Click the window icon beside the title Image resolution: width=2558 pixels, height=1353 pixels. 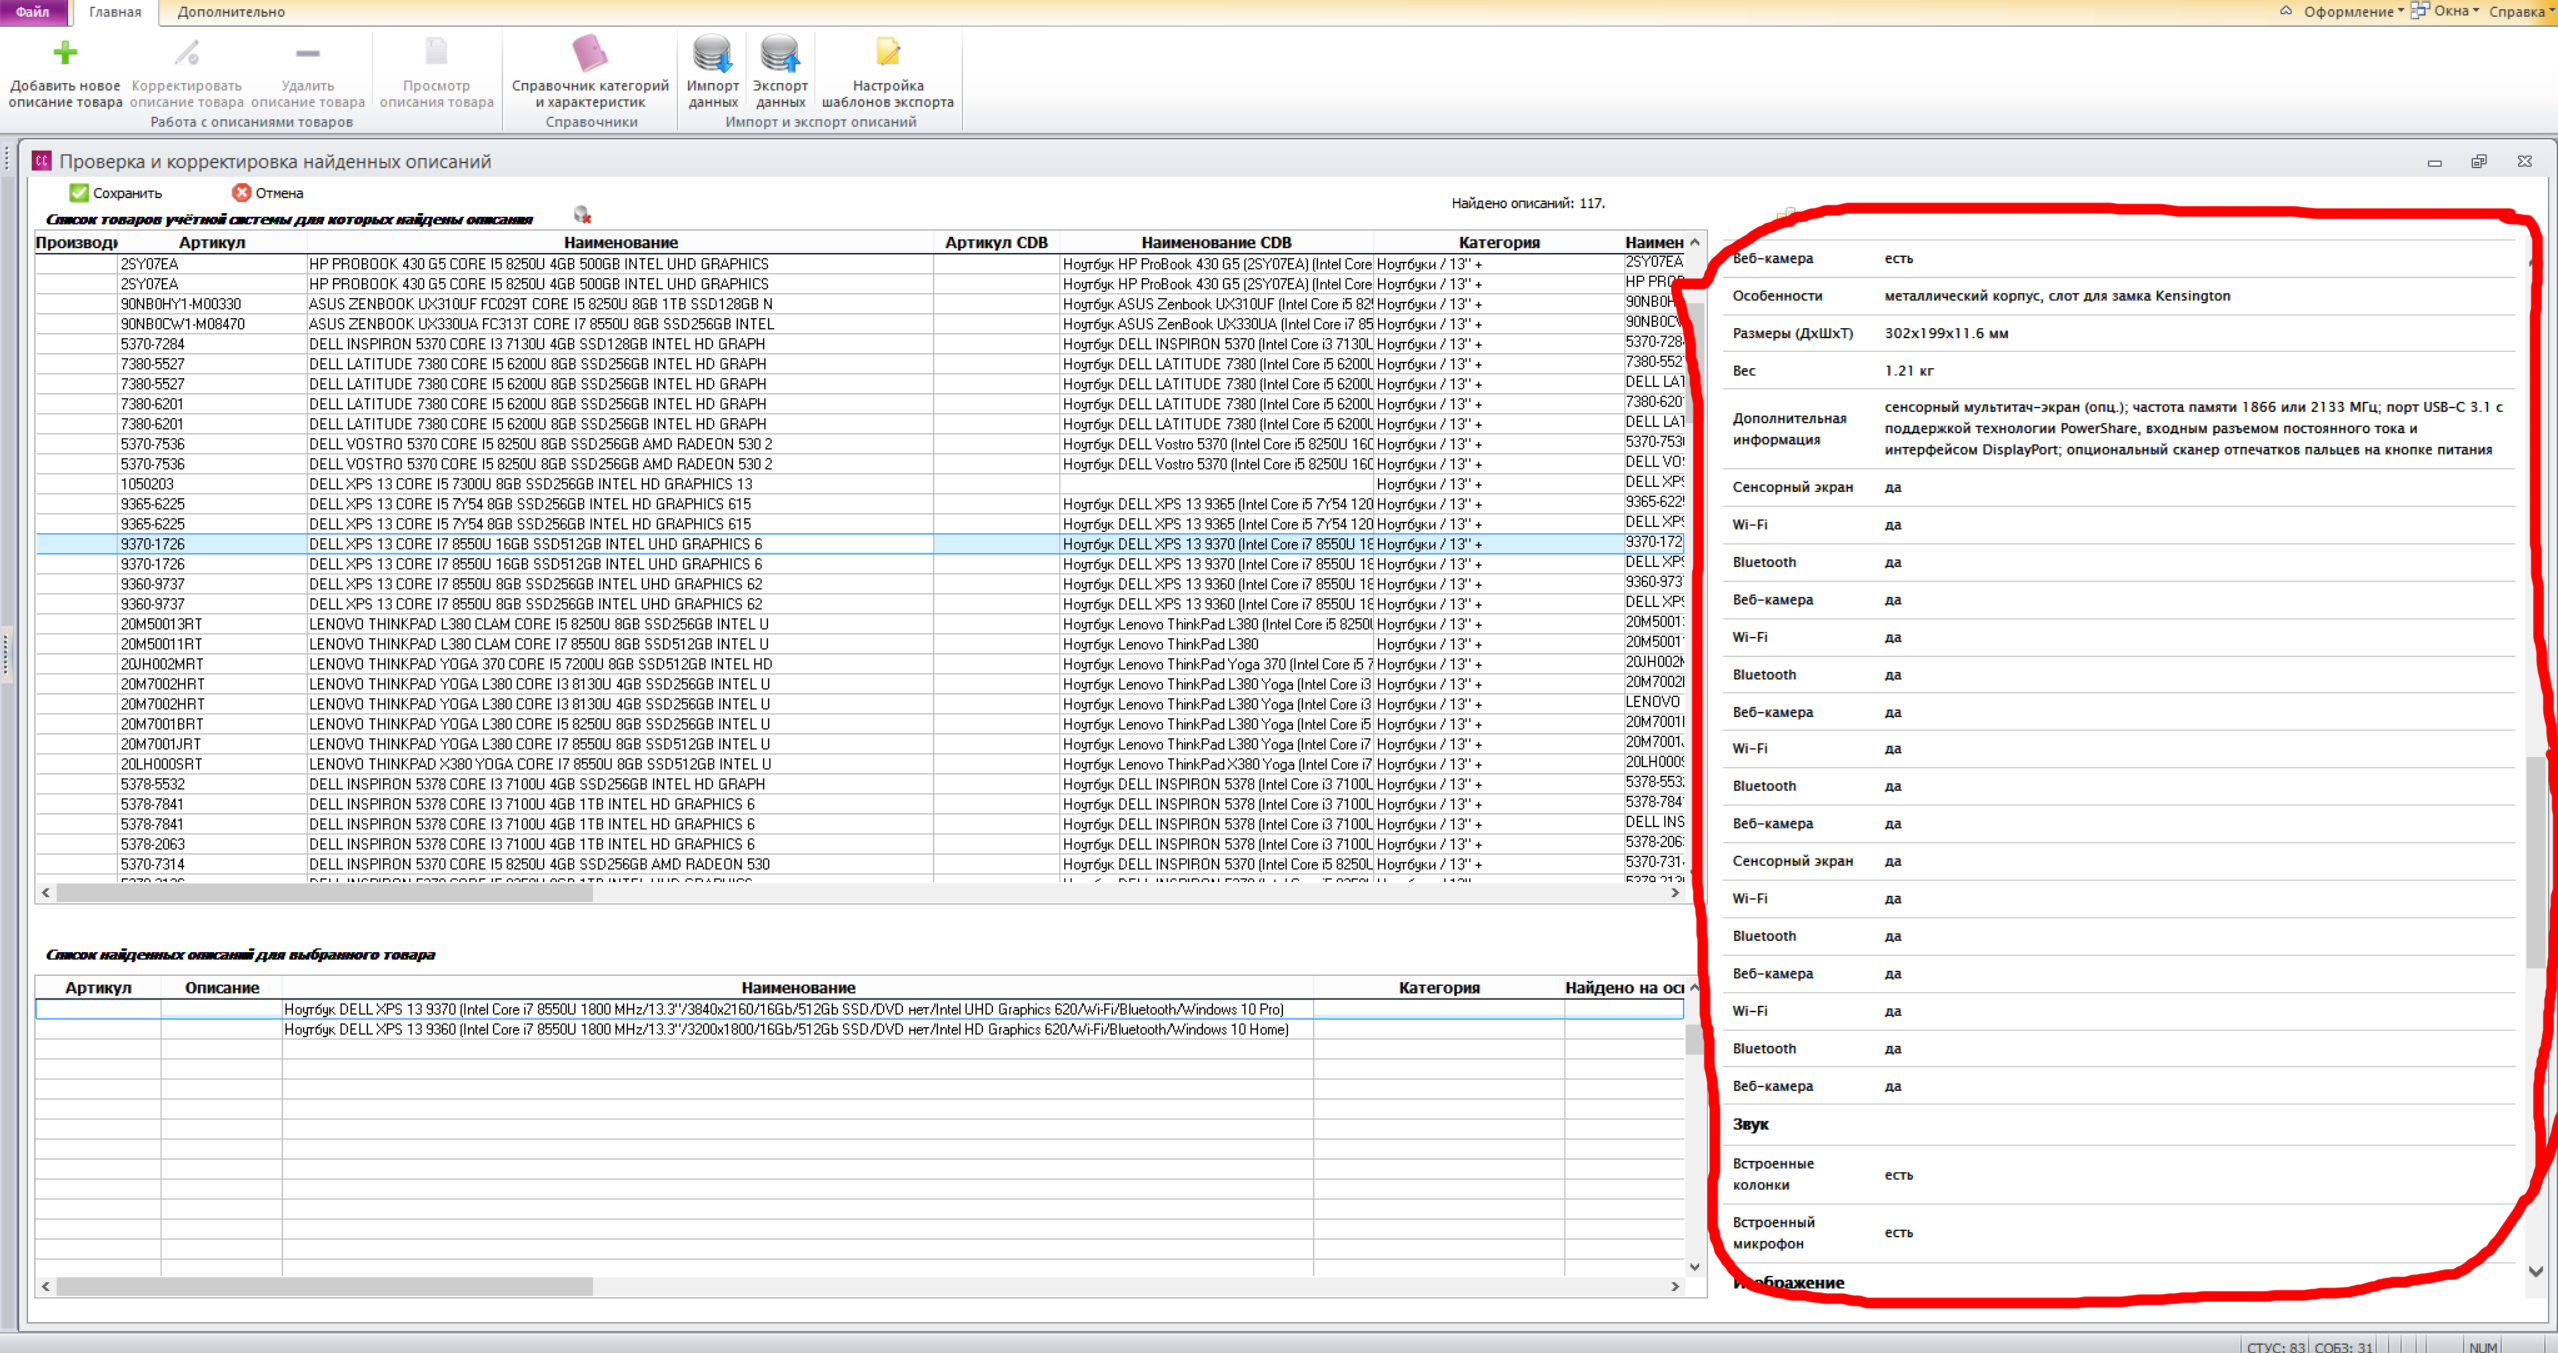click(x=42, y=161)
